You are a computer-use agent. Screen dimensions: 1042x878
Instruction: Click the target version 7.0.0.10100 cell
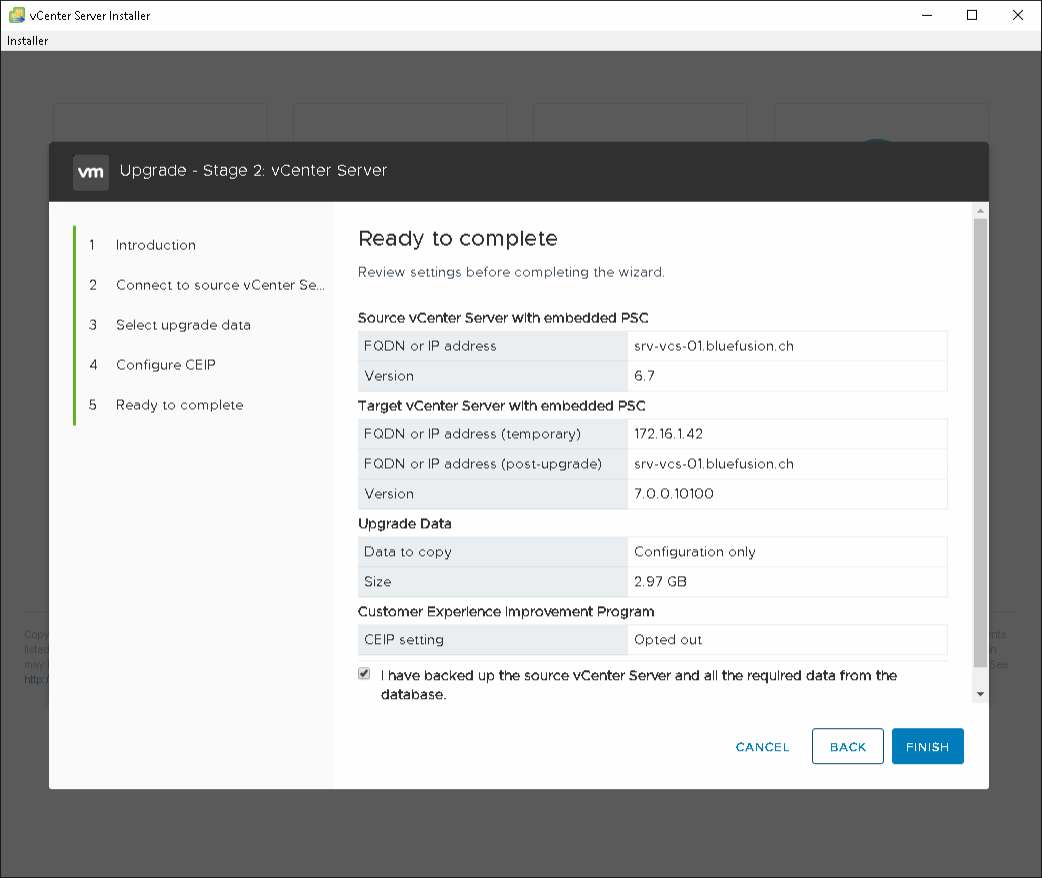coord(786,494)
